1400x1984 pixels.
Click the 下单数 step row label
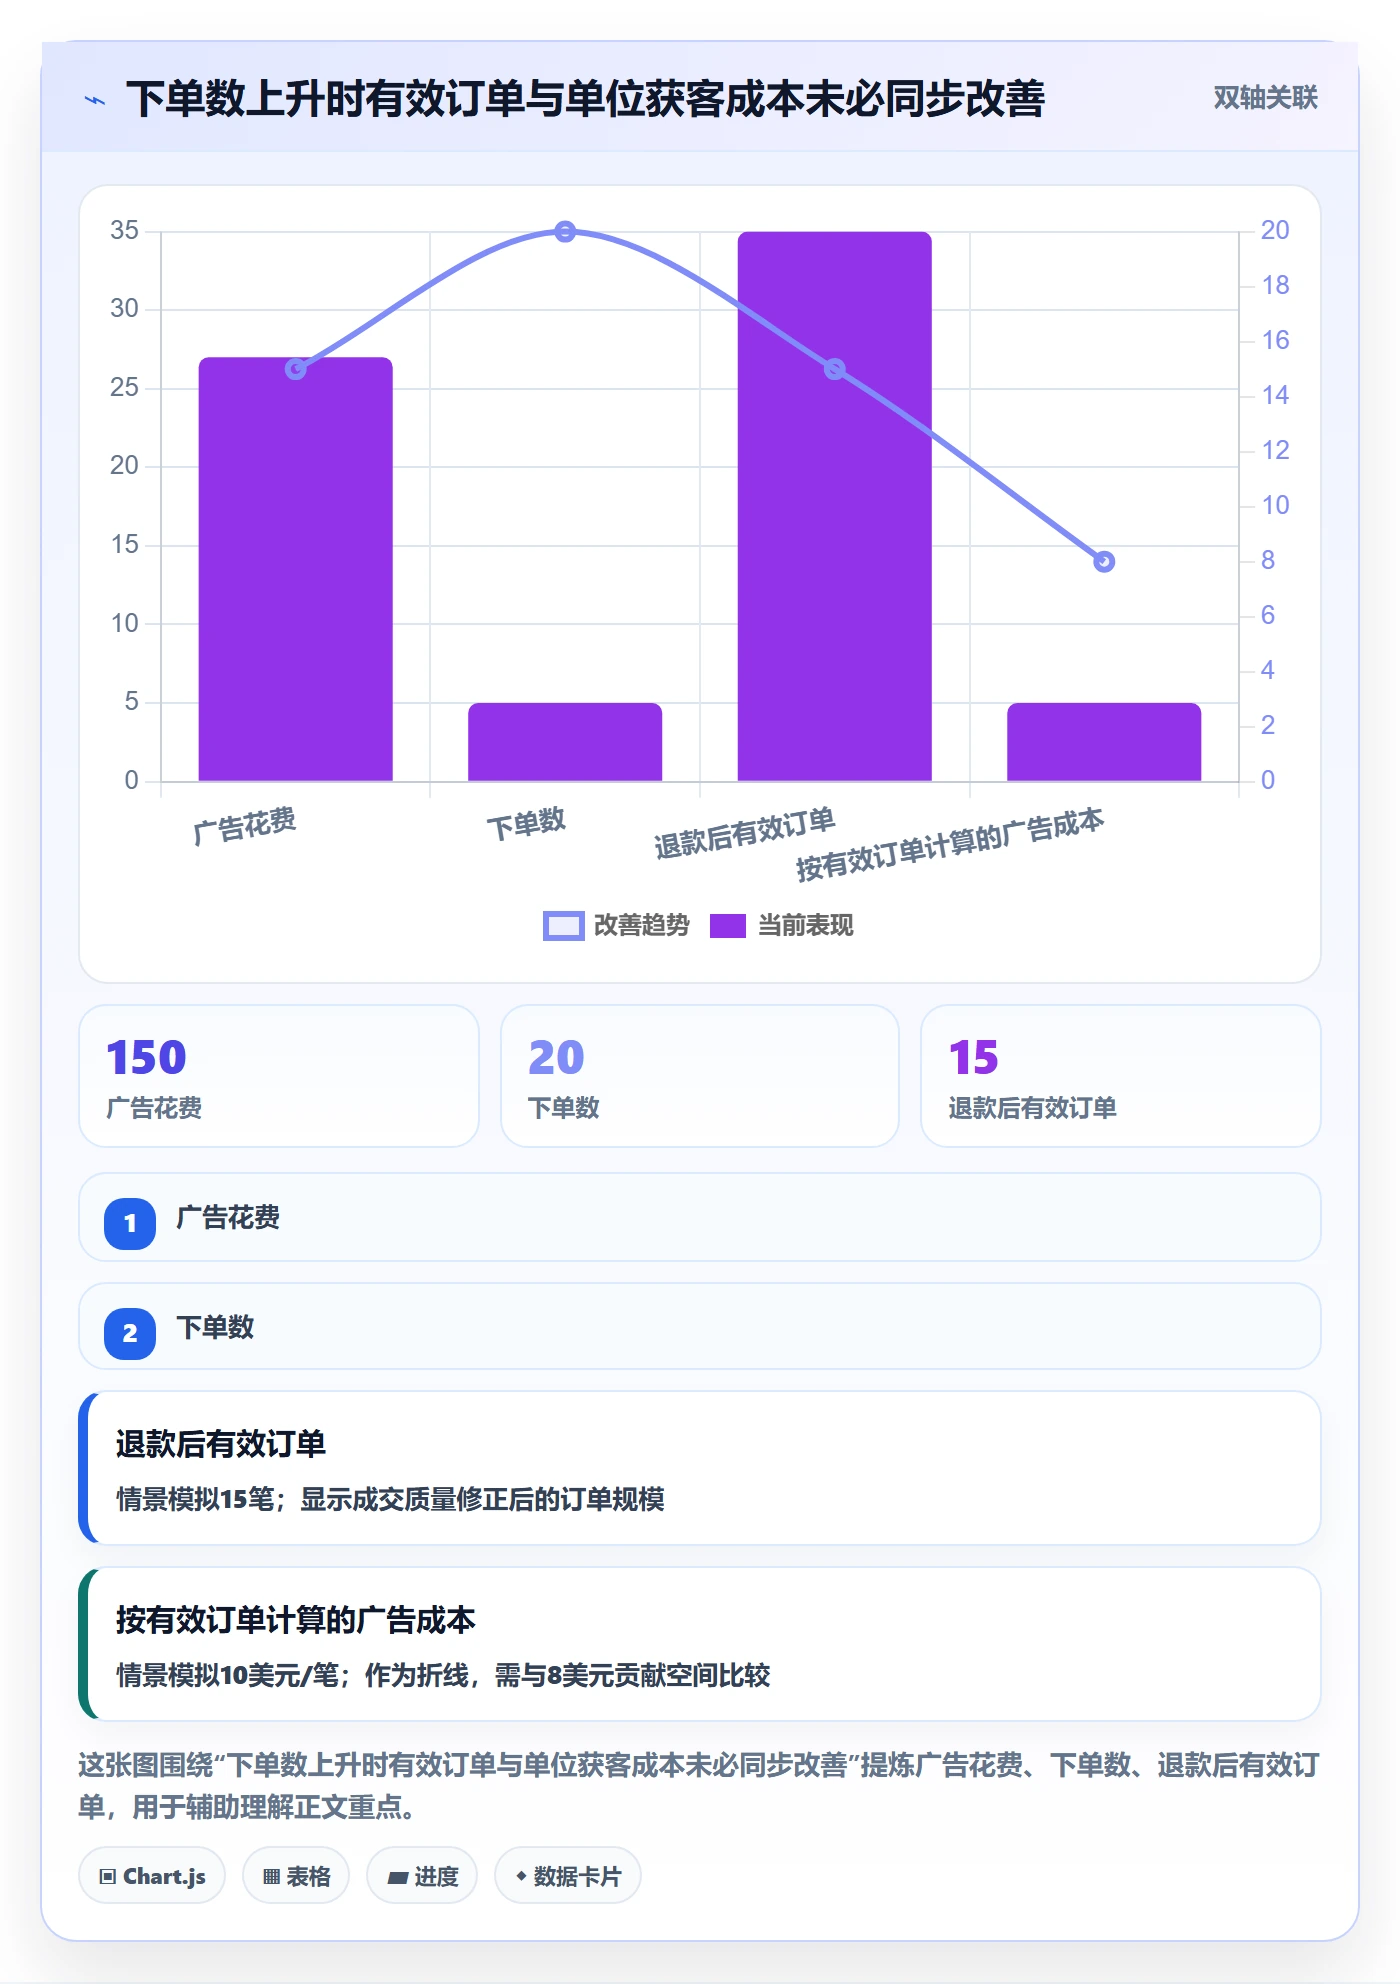point(215,1328)
